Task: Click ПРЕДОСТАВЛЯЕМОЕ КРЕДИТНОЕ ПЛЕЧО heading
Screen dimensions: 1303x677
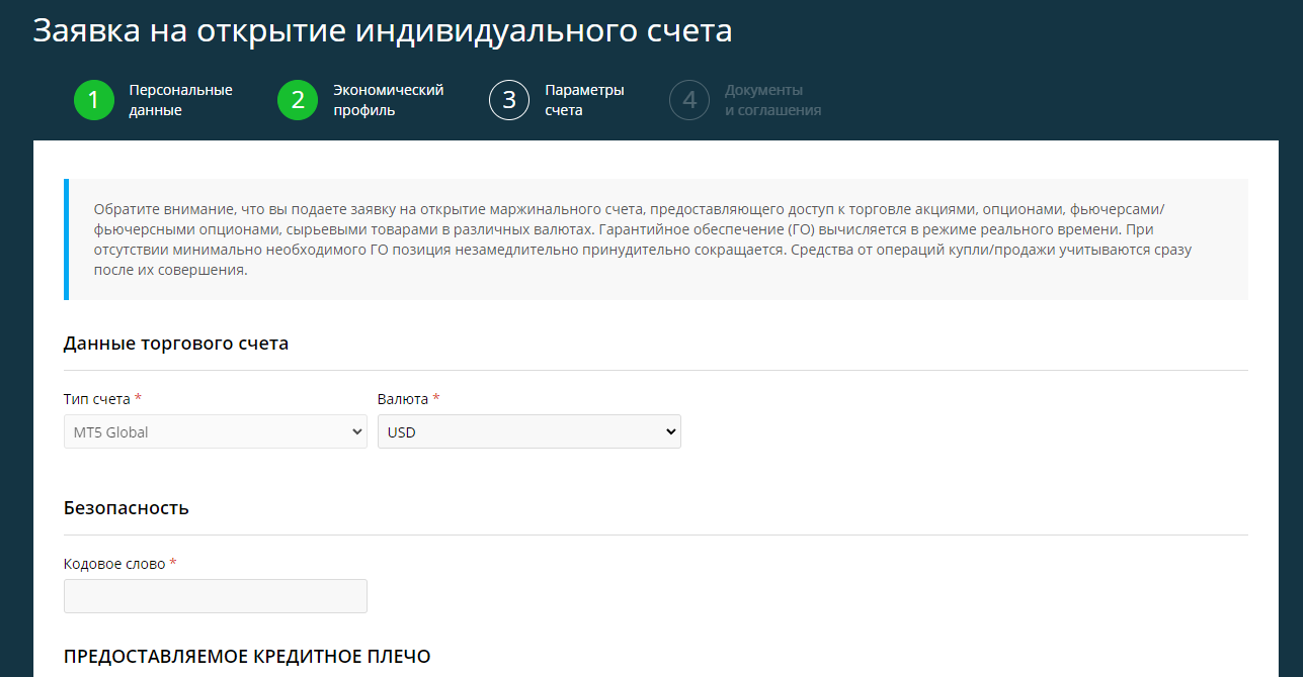Action: coord(247,657)
